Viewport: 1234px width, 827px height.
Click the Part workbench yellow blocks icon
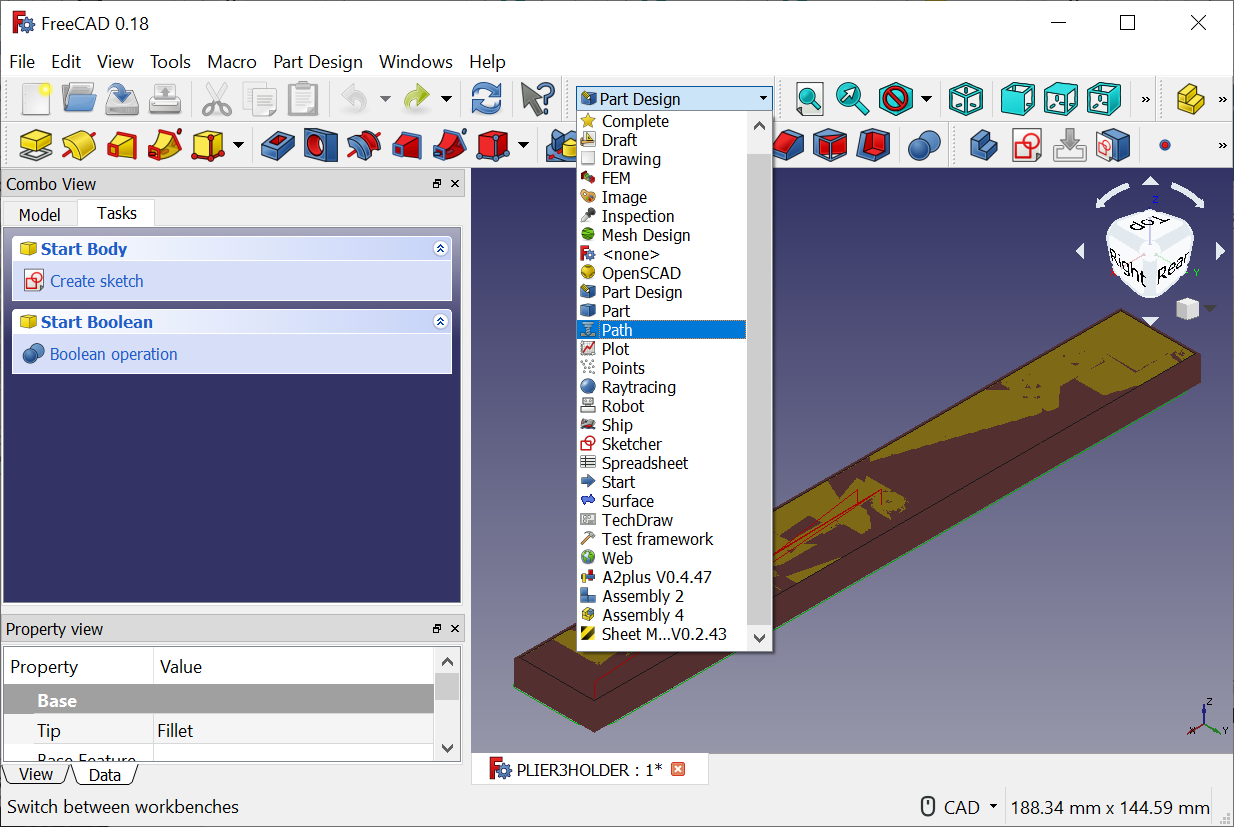click(x=1190, y=99)
